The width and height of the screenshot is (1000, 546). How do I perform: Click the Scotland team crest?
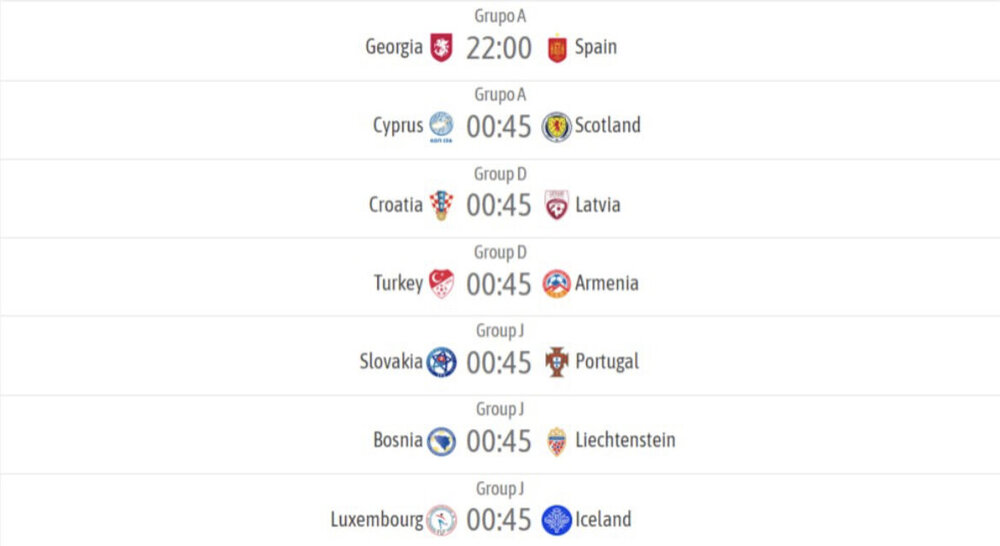pos(557,126)
